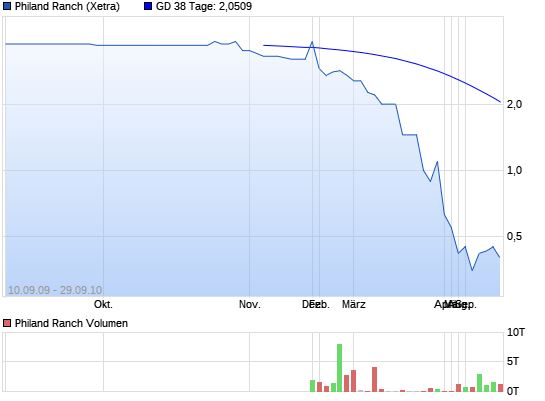Click the tallest green volume bar

(x=340, y=368)
